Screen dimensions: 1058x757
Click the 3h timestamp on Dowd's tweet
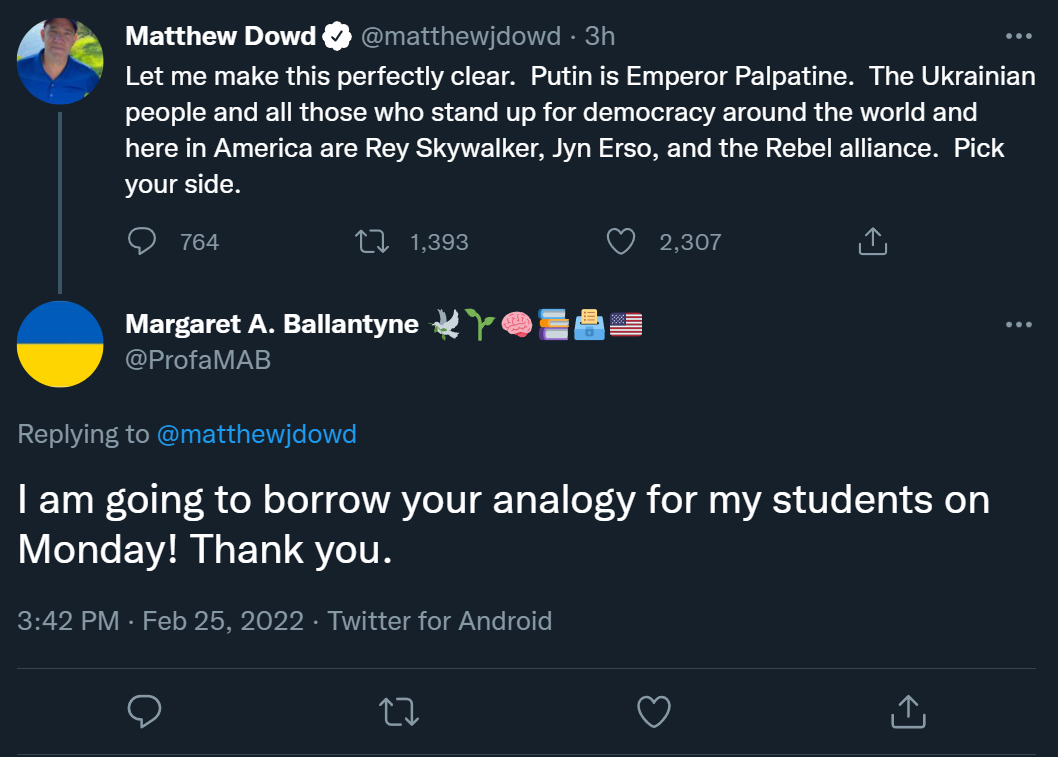click(x=600, y=37)
